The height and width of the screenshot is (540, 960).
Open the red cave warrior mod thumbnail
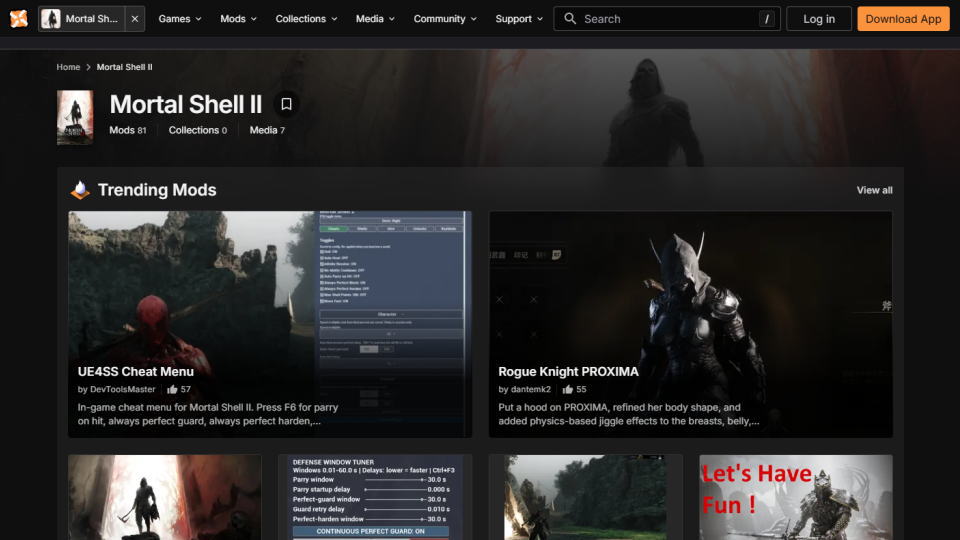tap(165, 497)
